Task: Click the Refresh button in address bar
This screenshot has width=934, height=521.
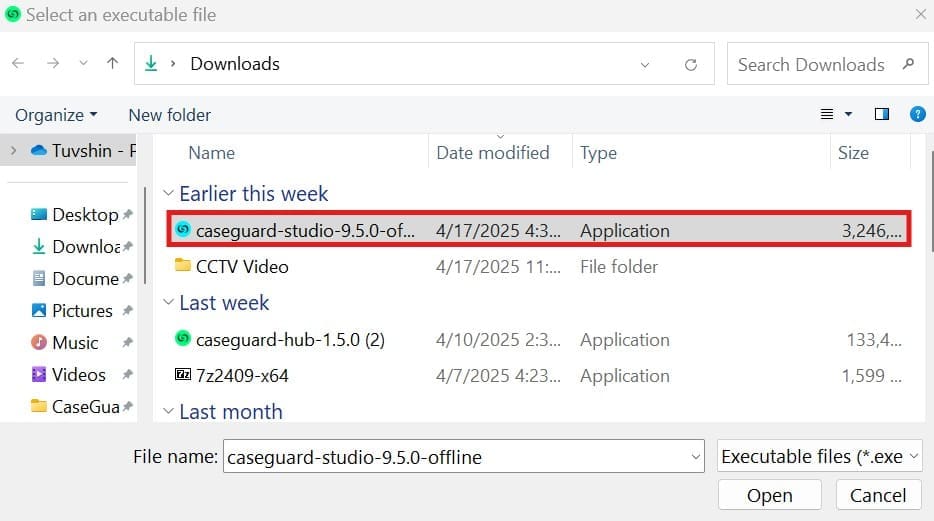Action: click(691, 64)
